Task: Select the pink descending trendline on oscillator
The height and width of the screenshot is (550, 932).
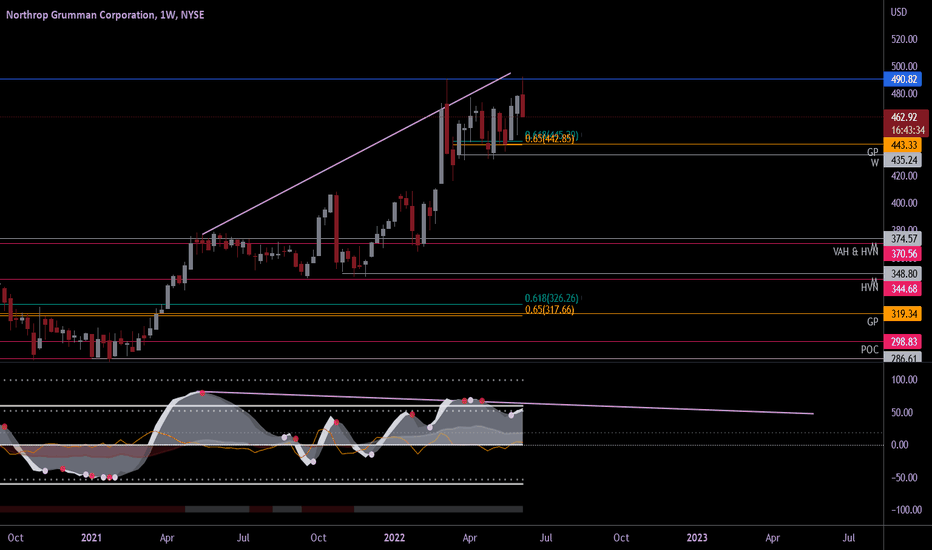Action: tap(508, 403)
